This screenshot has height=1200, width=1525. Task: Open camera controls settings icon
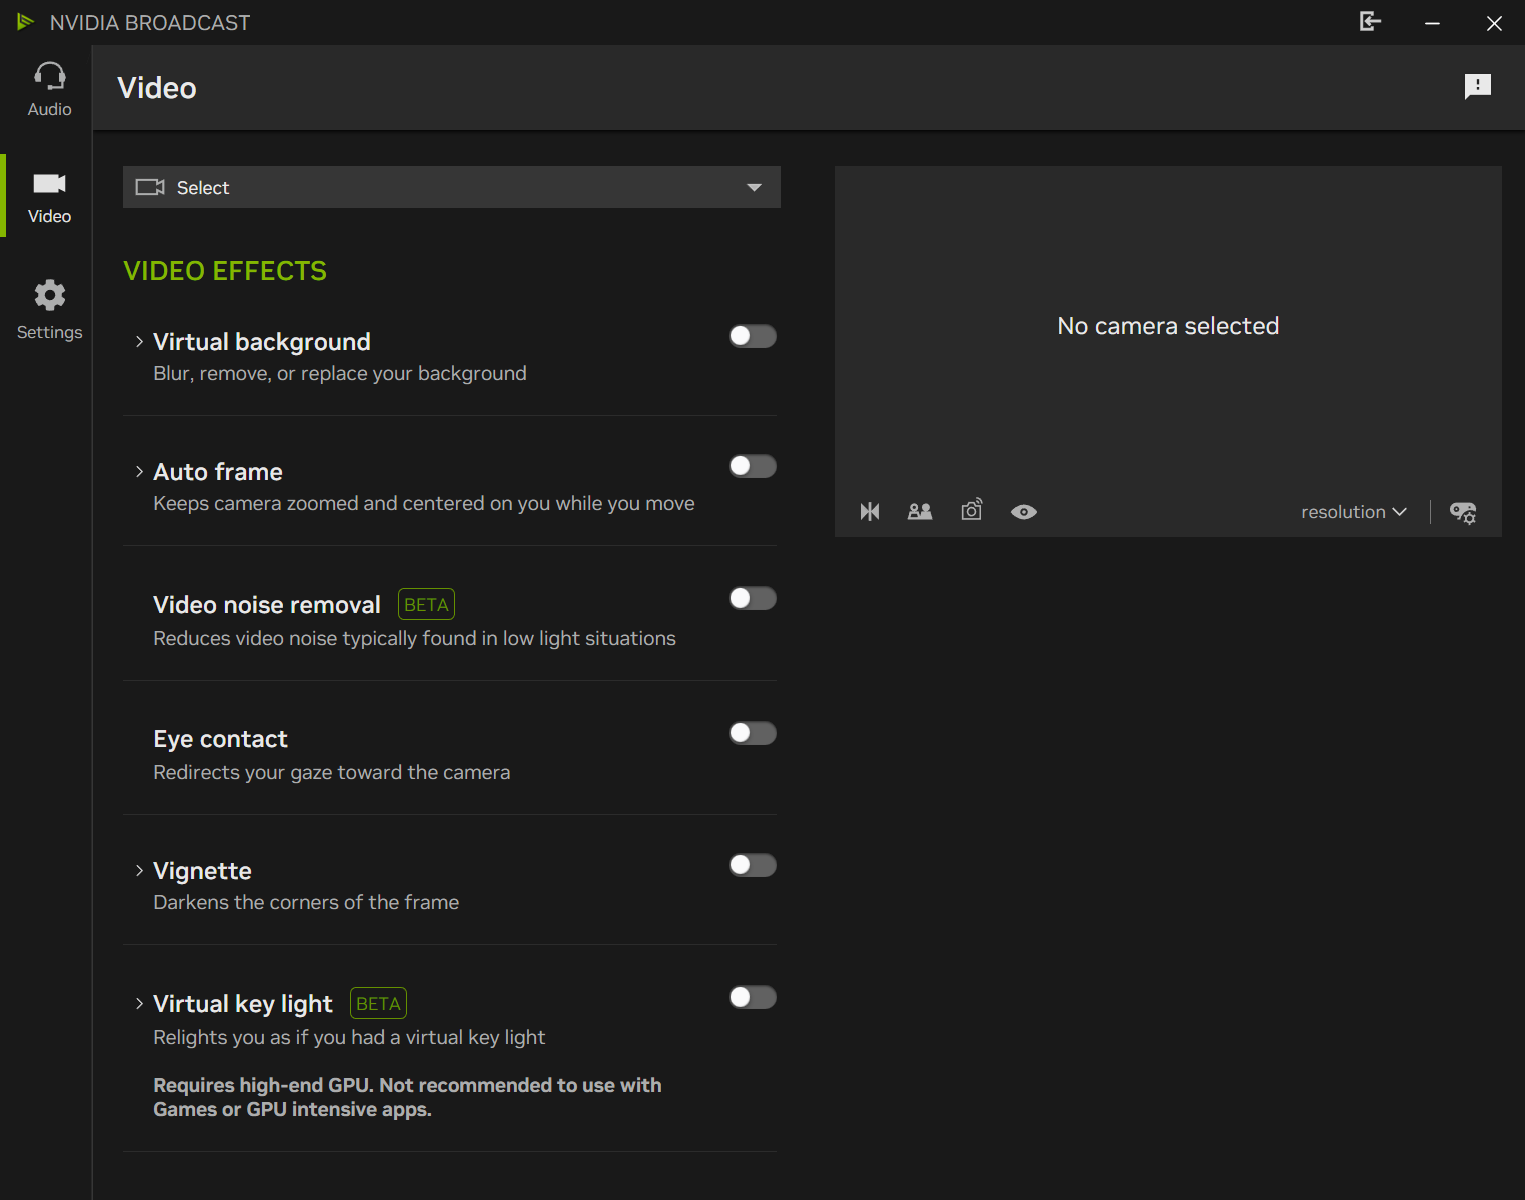point(1463,512)
